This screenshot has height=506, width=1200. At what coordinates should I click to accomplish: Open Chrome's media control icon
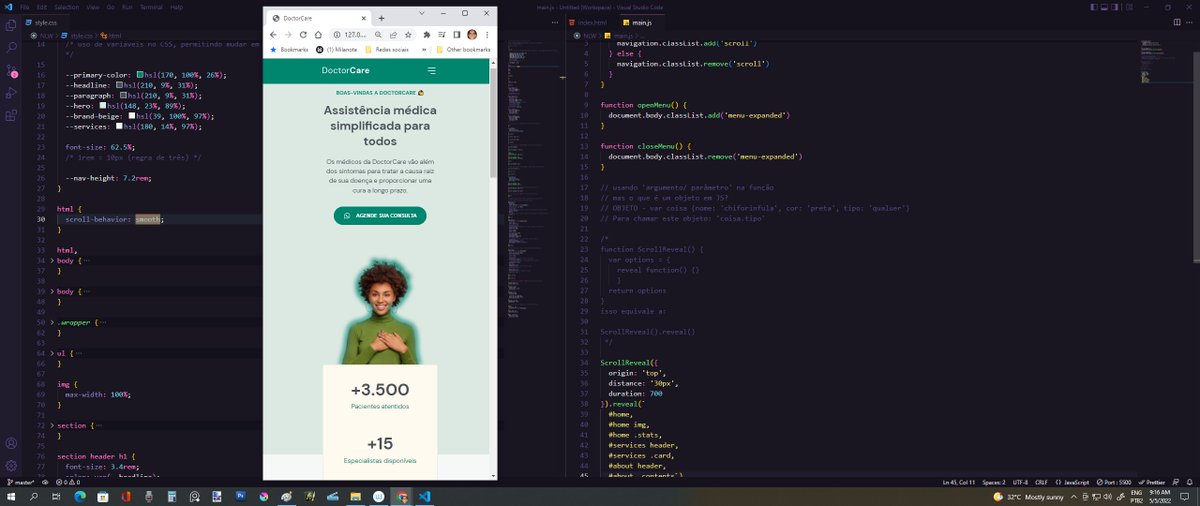[x=441, y=34]
